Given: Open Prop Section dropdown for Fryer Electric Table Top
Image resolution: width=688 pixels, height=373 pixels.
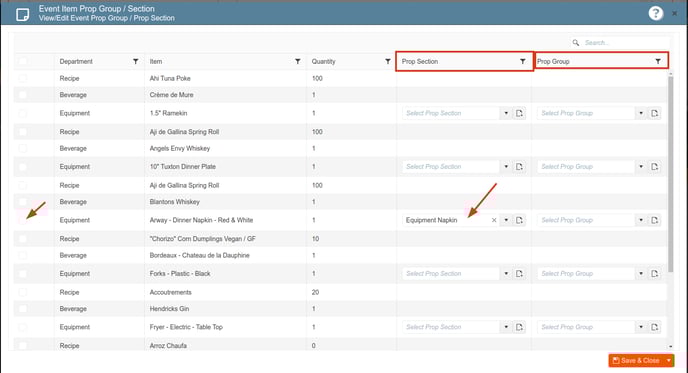Looking at the screenshot, I should pyautogui.click(x=506, y=327).
